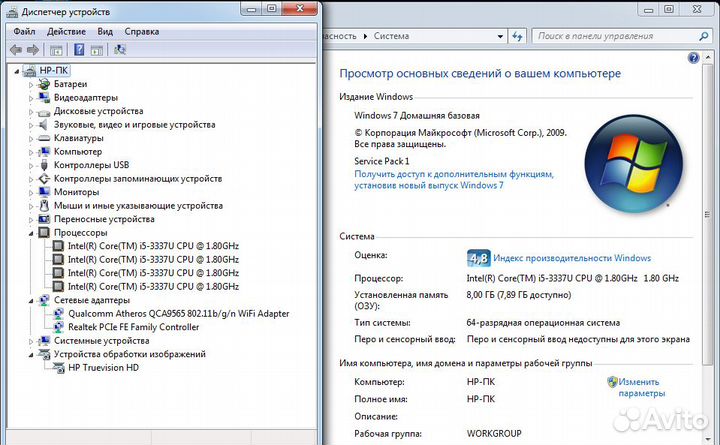Screen dimensions: 720x445
Task: Collapse the HP-ПК root node
Action: pos(17,71)
